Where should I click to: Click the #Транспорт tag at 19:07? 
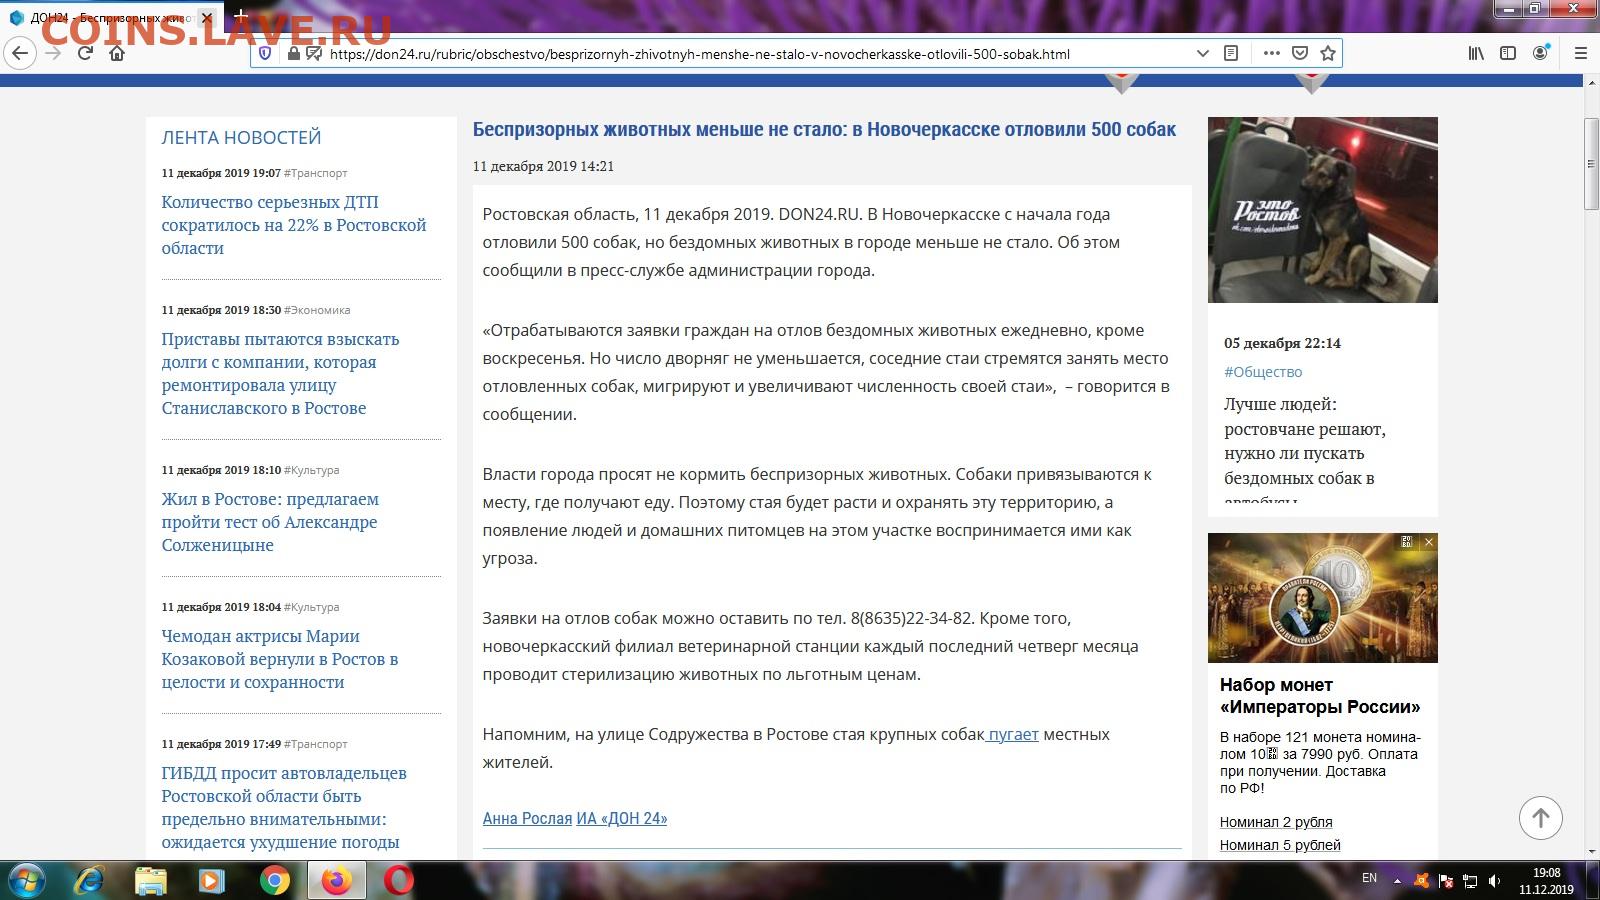[x=315, y=173]
